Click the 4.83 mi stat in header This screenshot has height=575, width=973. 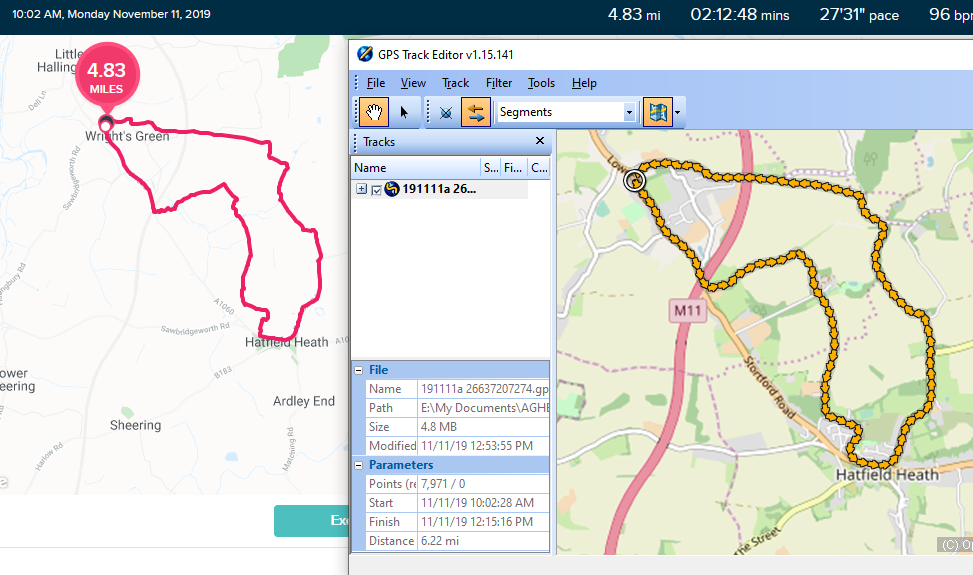tap(634, 14)
